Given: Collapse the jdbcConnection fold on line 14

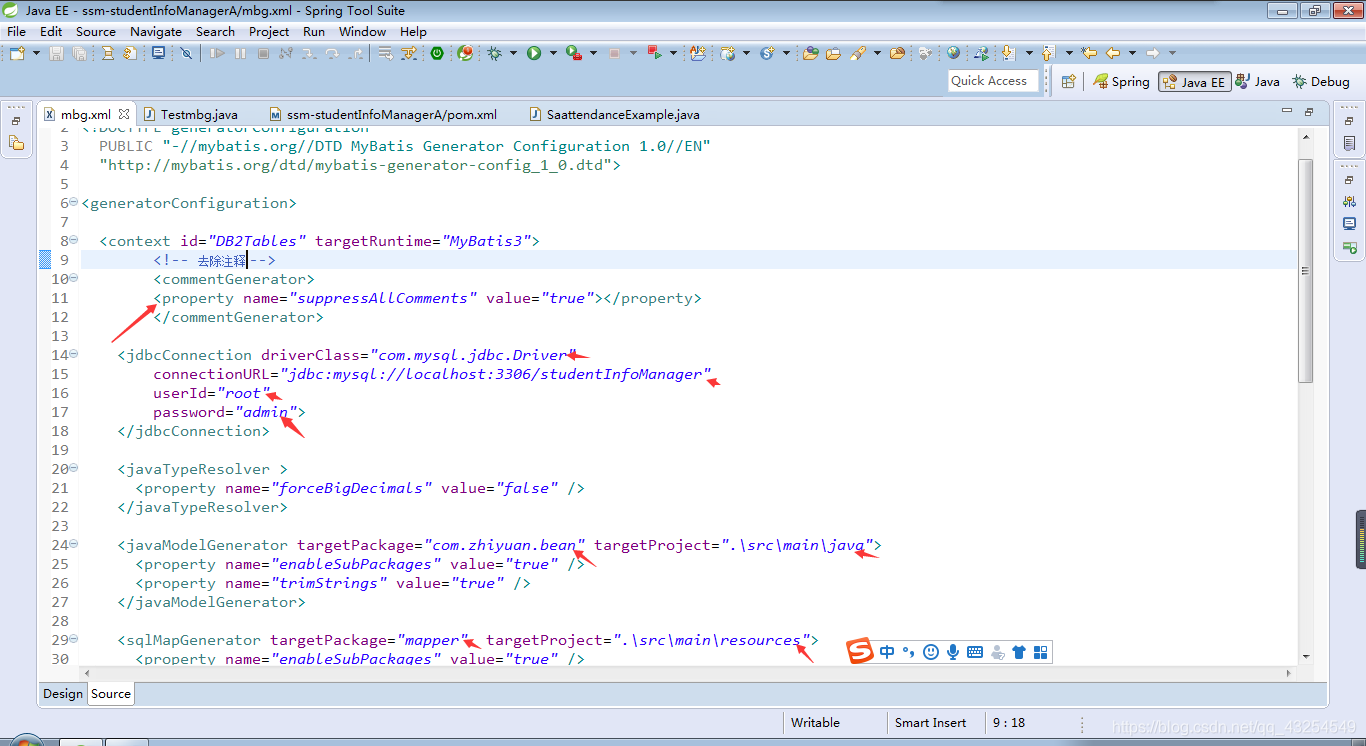Looking at the screenshot, I should pyautogui.click(x=74, y=354).
